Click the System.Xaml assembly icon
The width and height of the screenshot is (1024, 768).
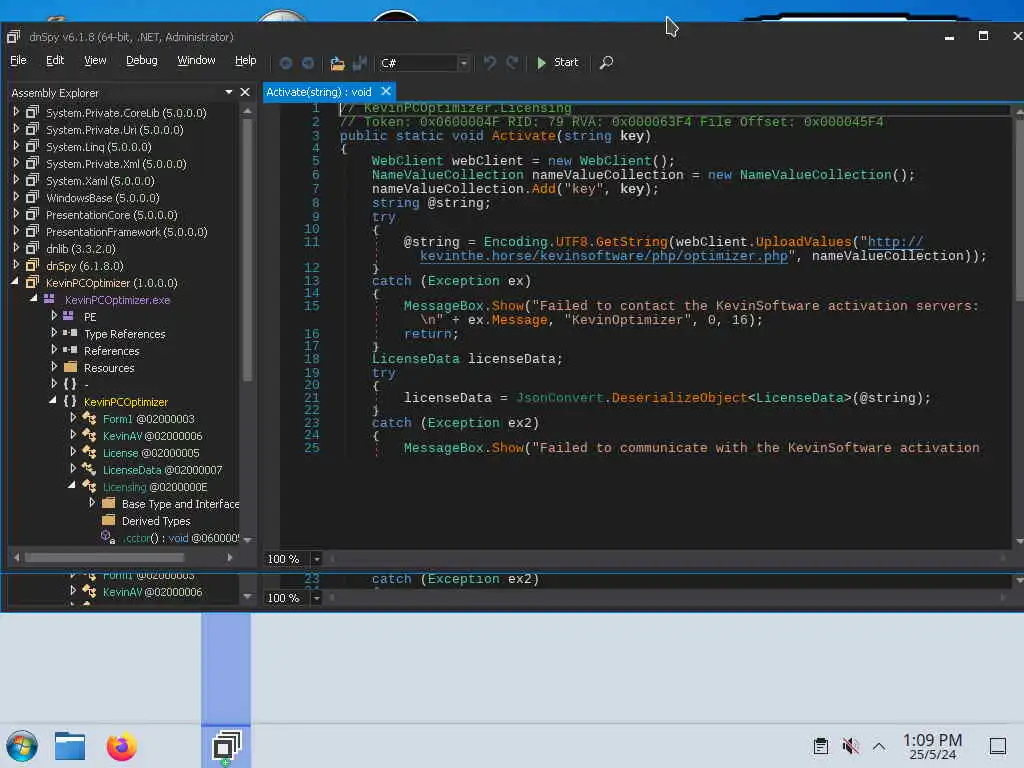(32, 180)
